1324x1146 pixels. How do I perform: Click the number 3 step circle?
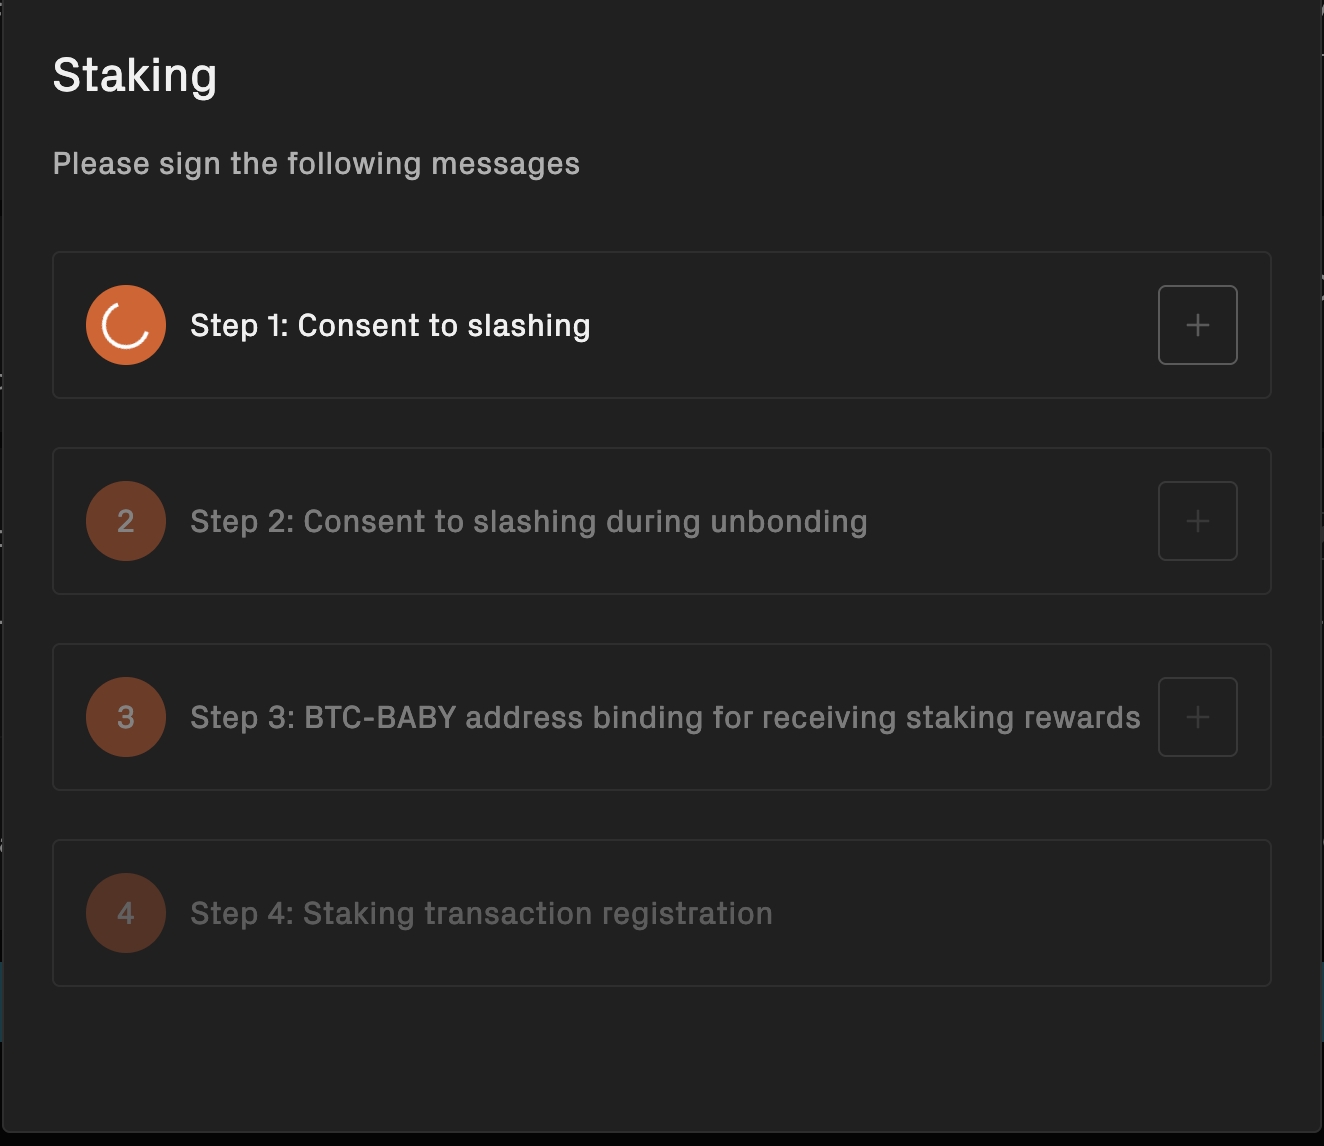point(126,717)
